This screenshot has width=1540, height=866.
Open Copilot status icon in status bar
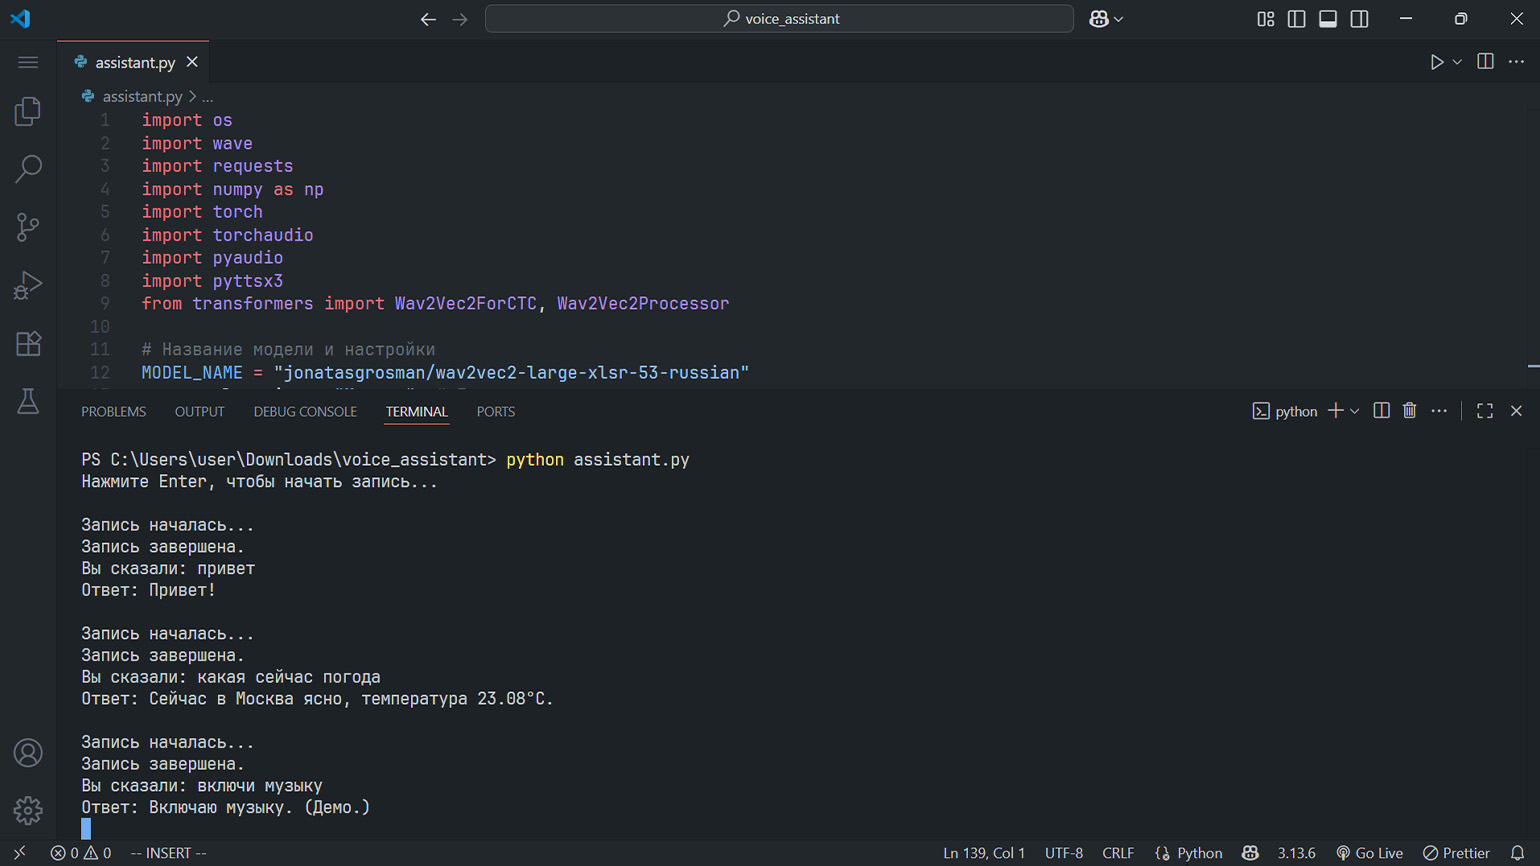point(1250,853)
